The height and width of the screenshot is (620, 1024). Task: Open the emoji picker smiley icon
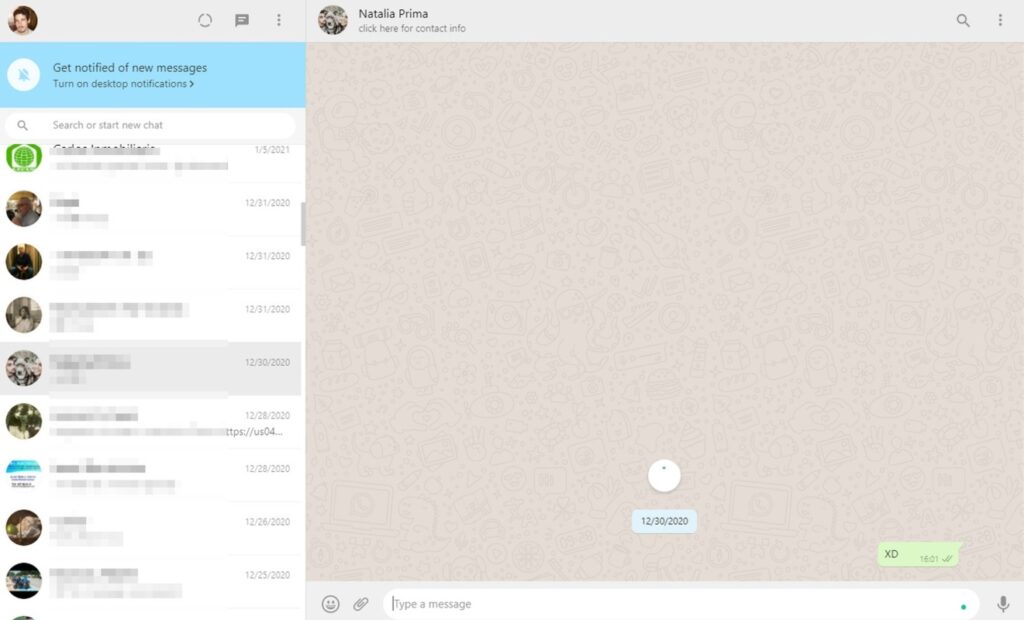pos(330,604)
